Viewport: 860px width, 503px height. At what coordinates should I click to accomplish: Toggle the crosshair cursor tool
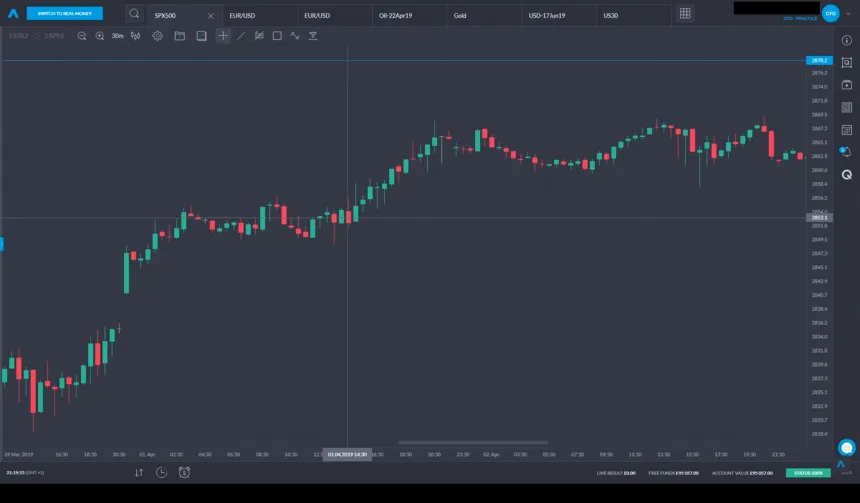pos(223,36)
